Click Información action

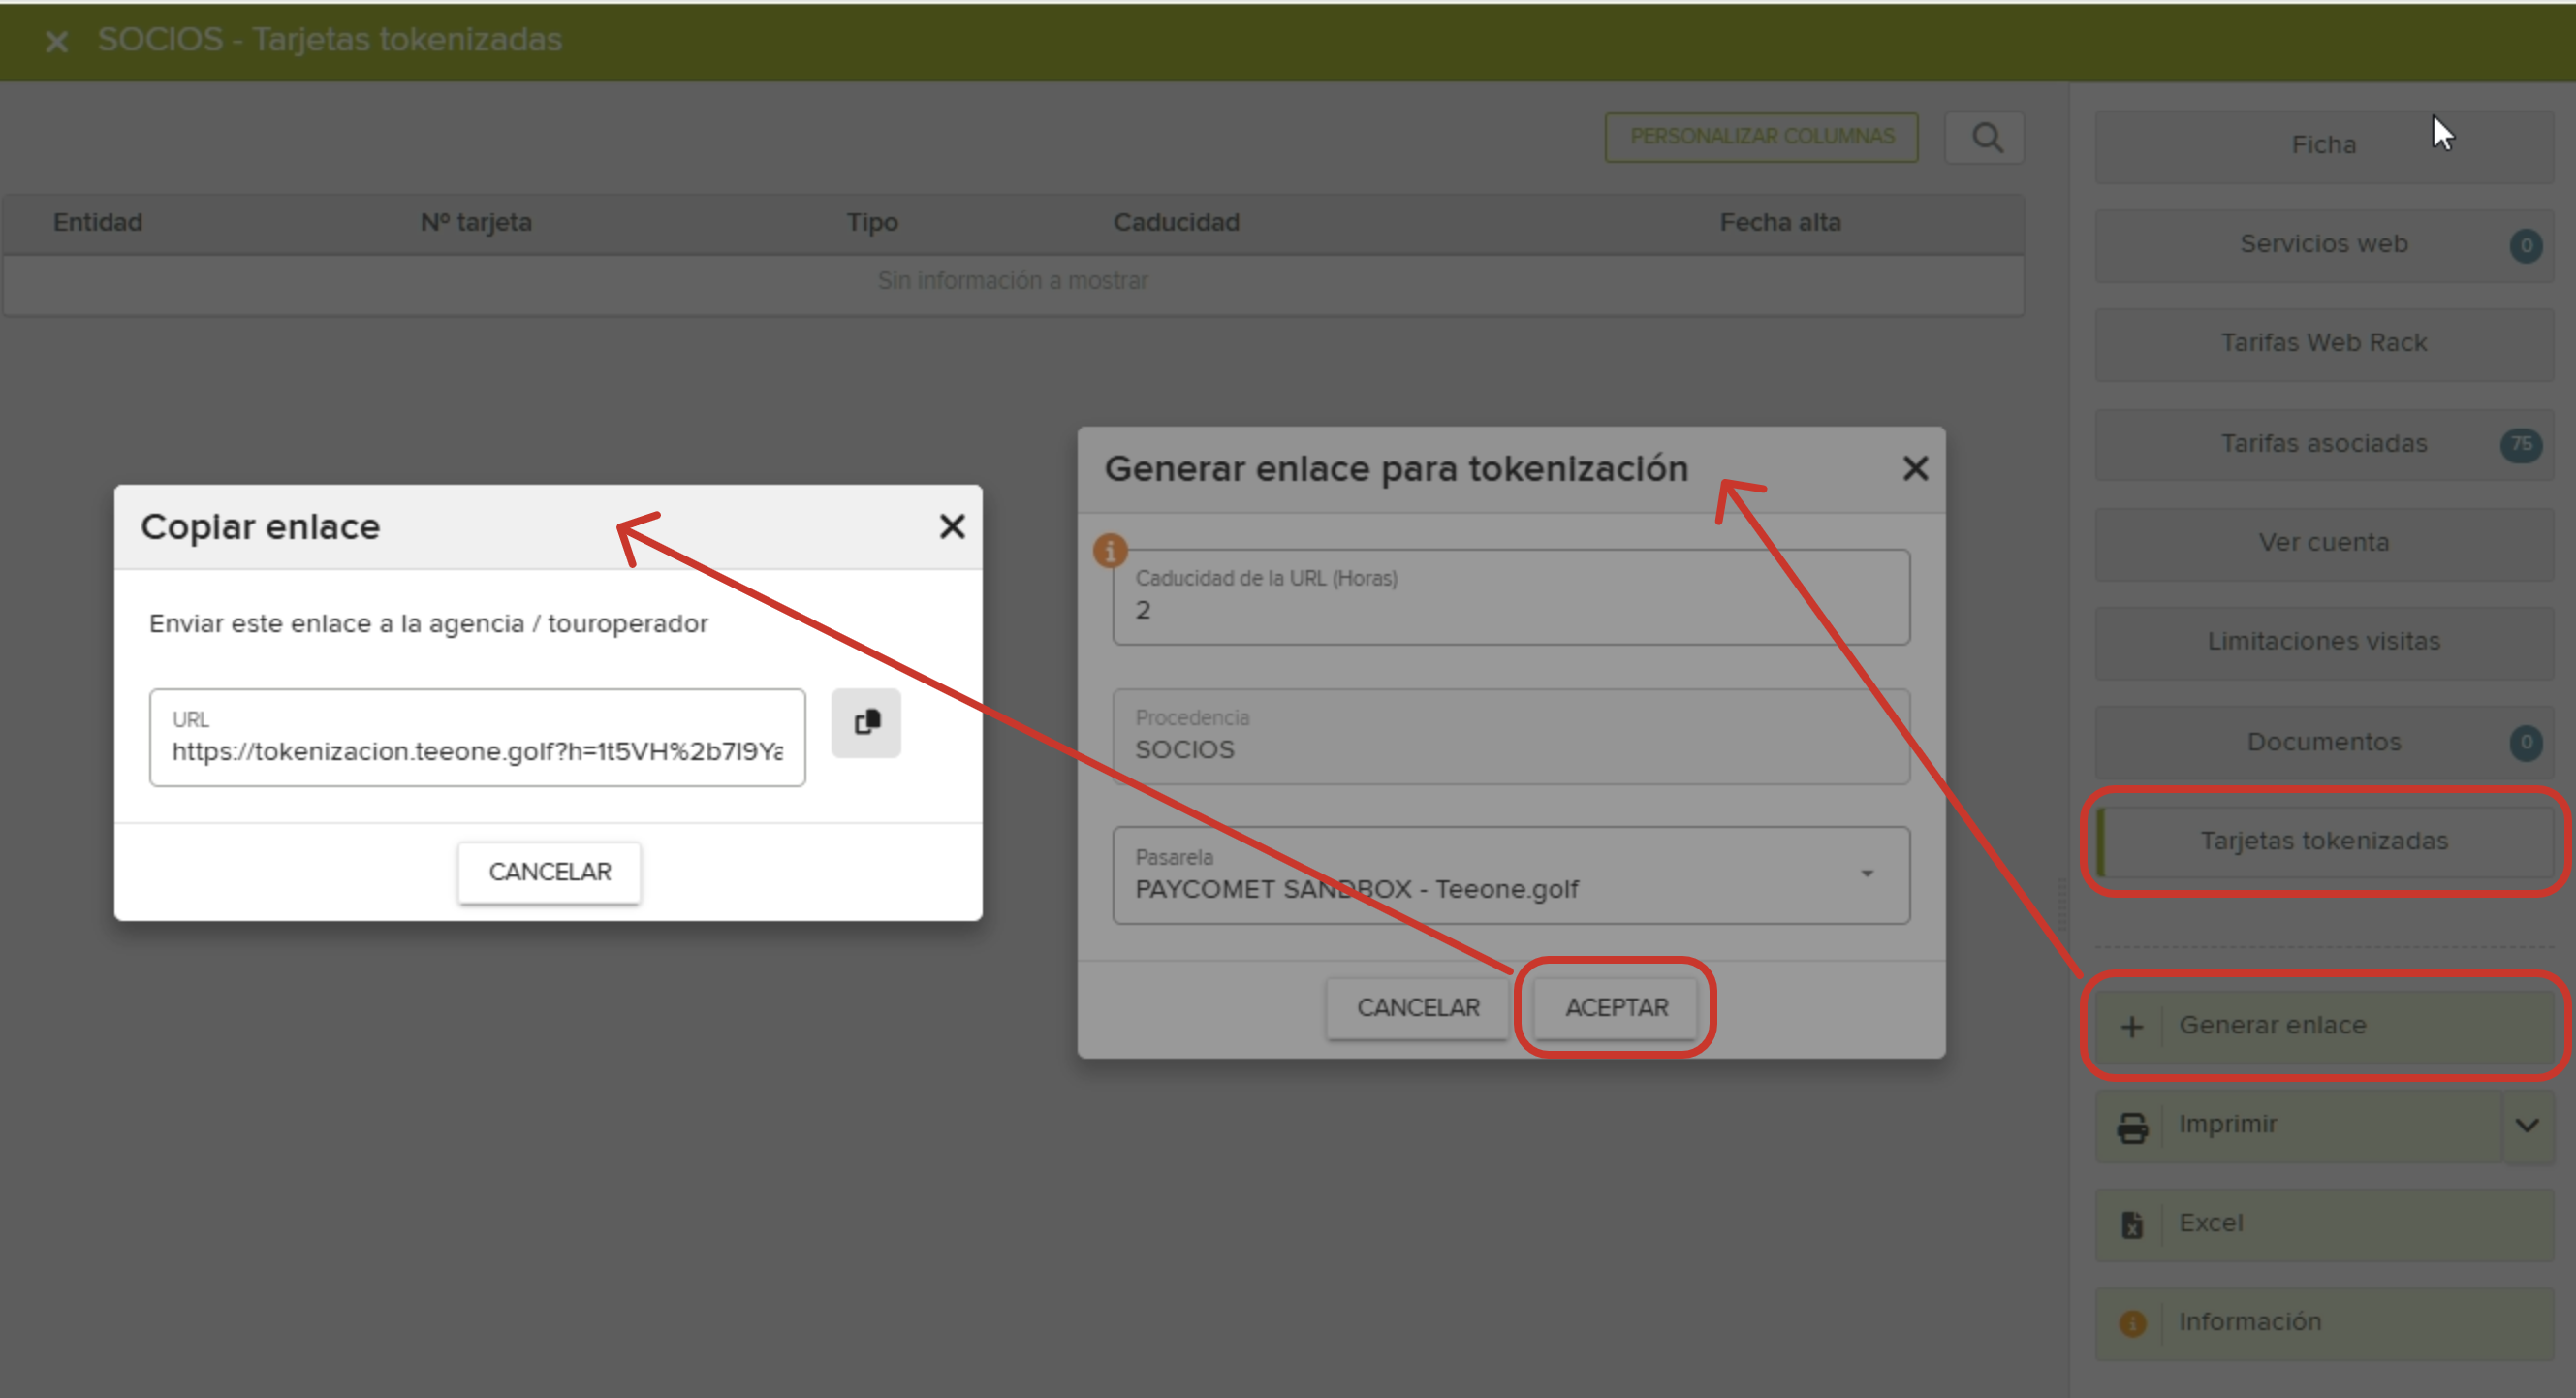[x=2323, y=1323]
